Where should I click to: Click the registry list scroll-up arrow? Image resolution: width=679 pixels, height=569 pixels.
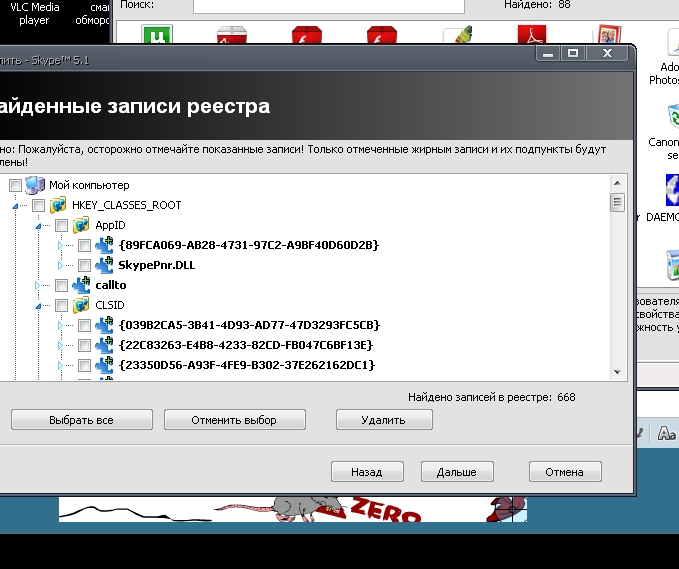tap(618, 183)
